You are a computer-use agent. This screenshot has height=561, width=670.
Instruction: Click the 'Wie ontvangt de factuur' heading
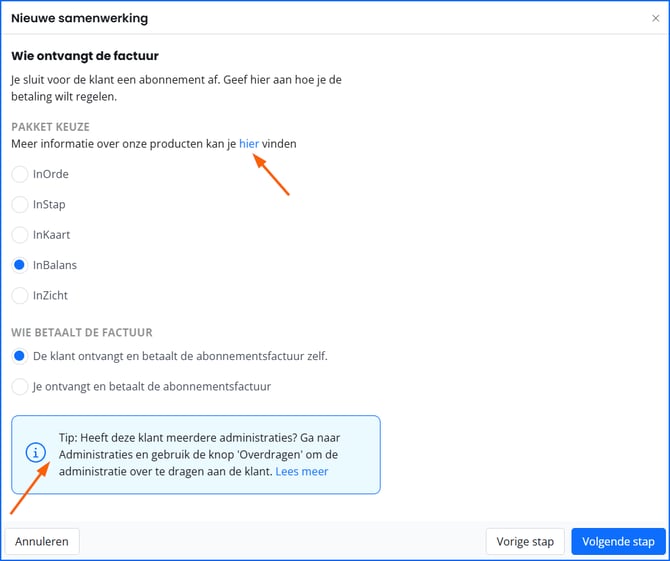pyautogui.click(x=85, y=56)
